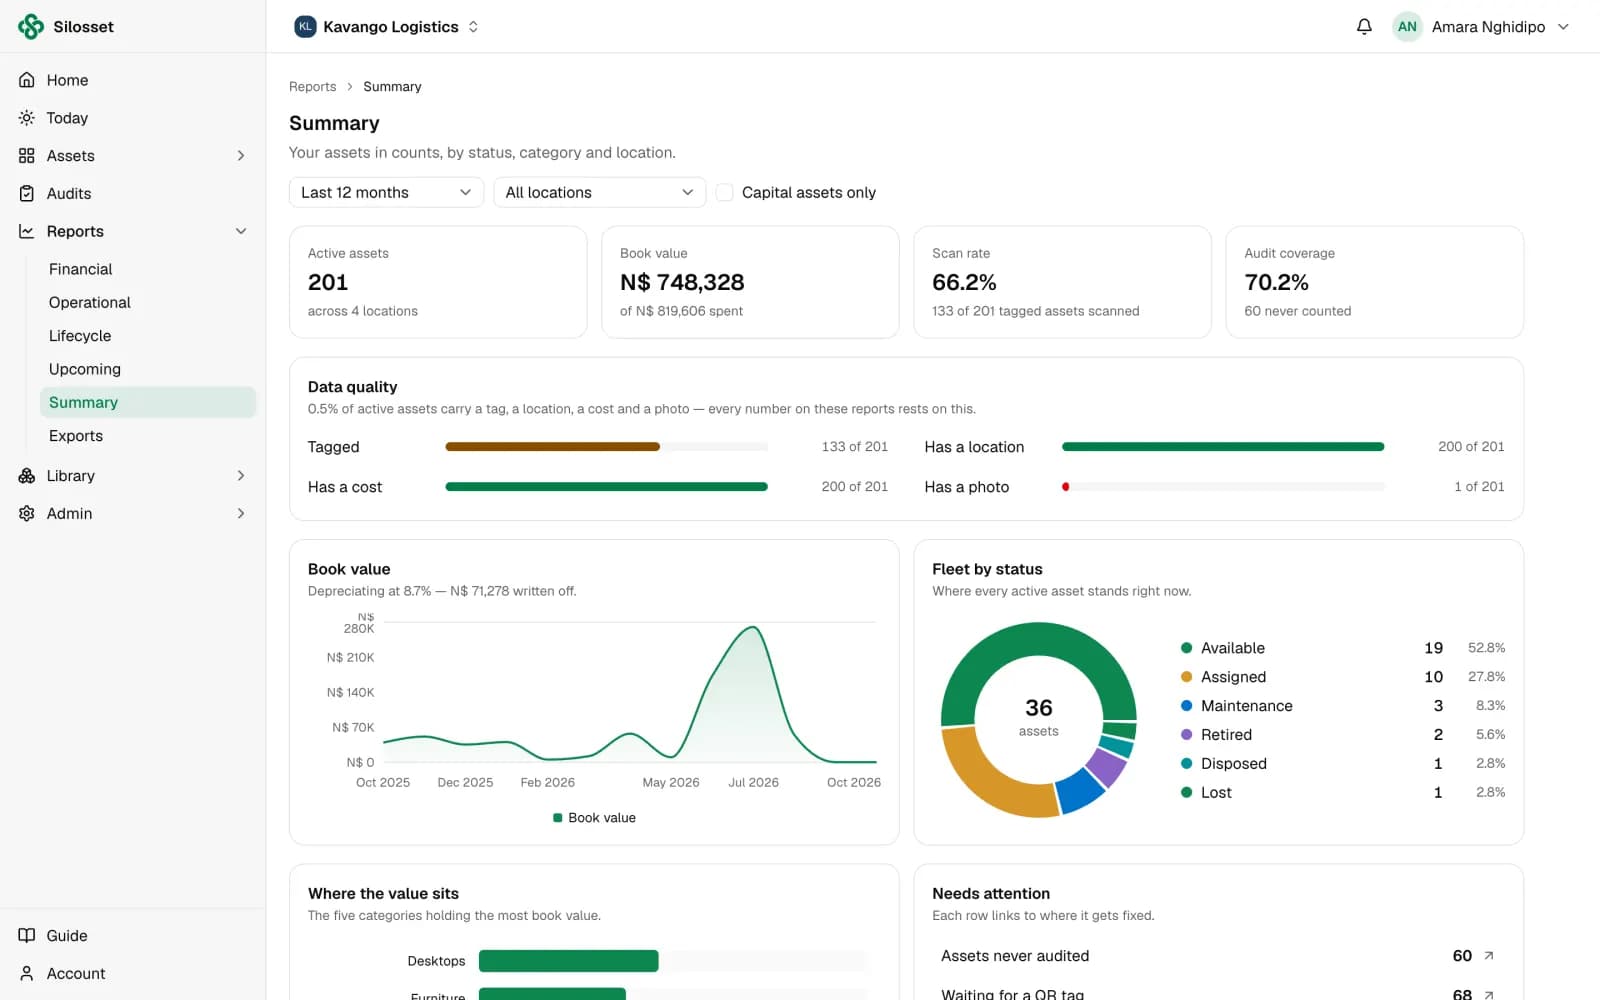
Task: Click the AN user avatar
Action: pos(1407,27)
